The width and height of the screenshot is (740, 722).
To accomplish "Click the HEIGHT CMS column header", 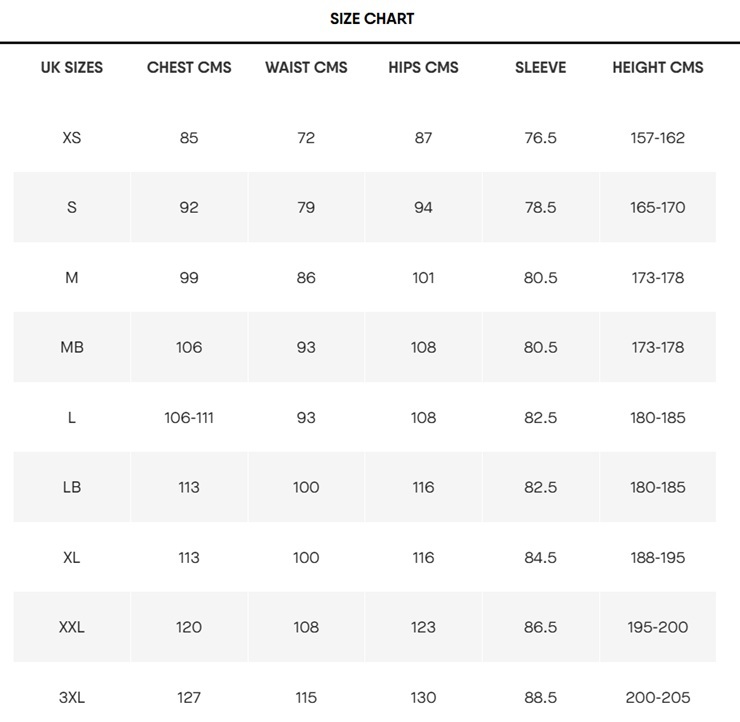I will pos(657,67).
